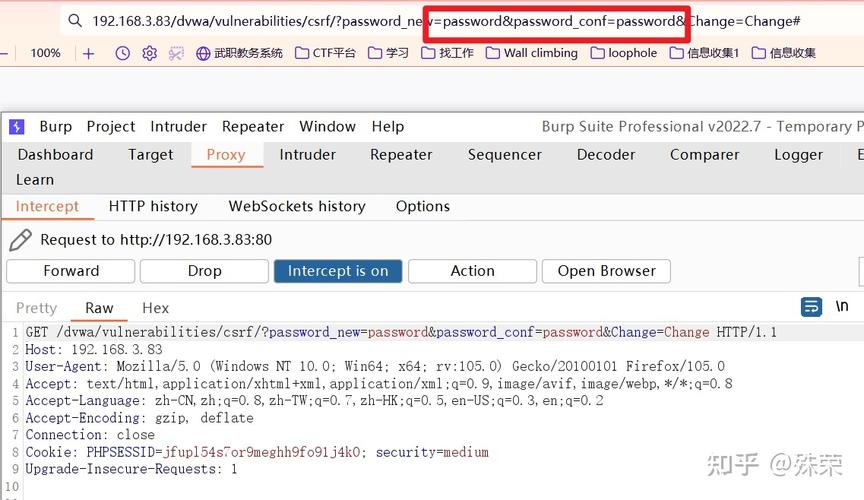Switch to the Hex message view

(155, 308)
